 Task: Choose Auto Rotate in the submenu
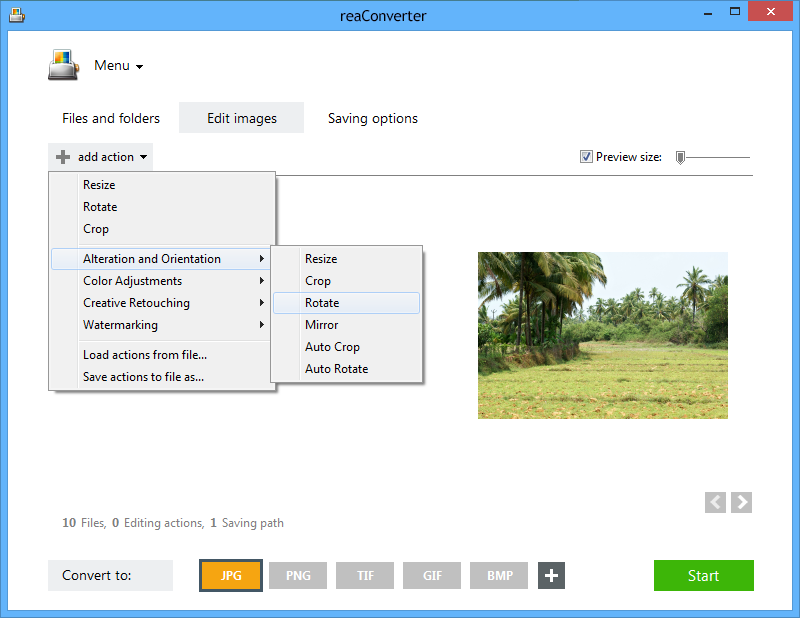point(346,368)
